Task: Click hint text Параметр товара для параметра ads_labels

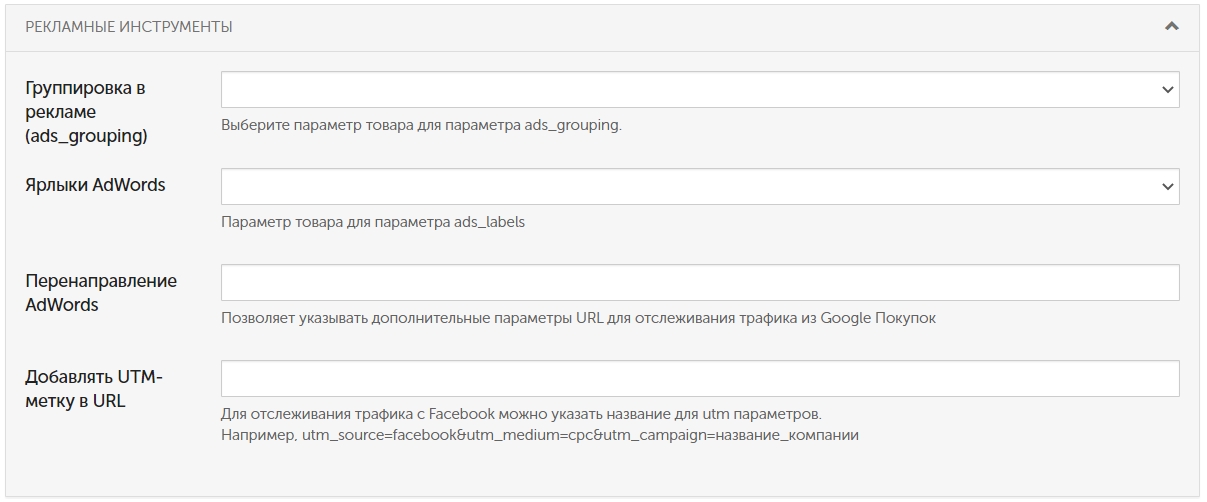Action: [x=373, y=222]
